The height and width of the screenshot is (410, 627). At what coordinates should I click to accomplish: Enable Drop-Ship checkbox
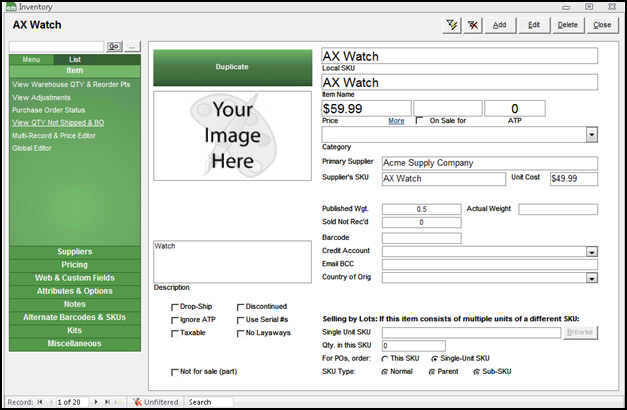175,307
